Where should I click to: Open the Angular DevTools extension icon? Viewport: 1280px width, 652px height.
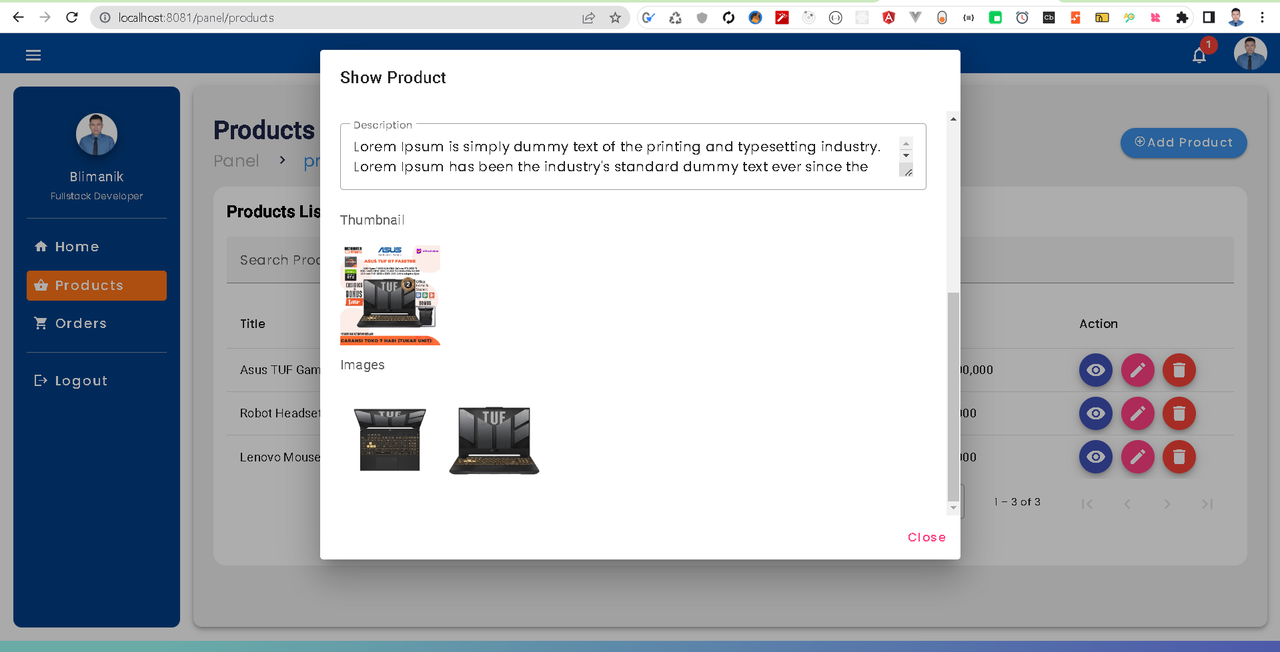pyautogui.click(x=888, y=17)
